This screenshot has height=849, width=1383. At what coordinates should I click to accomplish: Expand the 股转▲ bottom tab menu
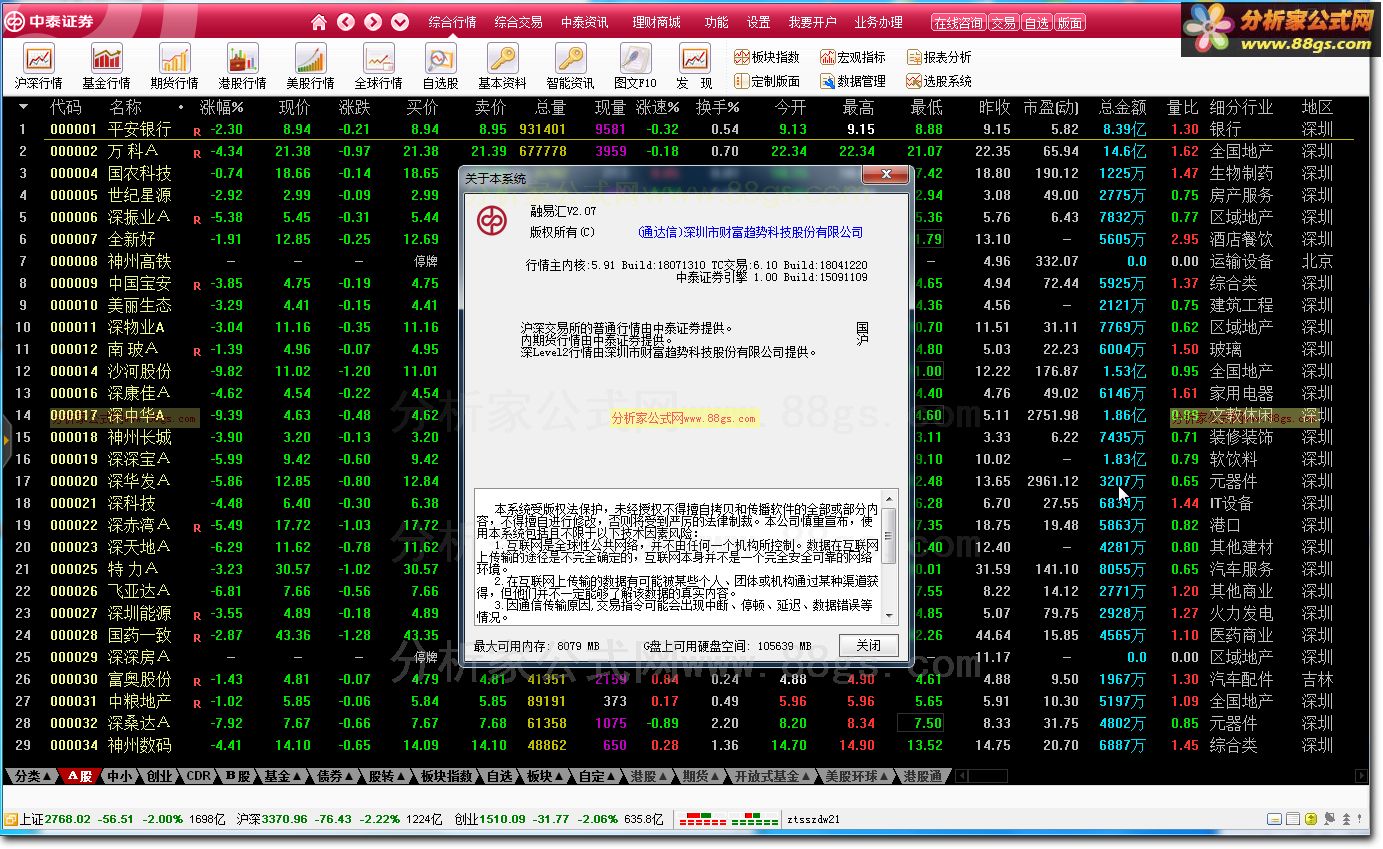pyautogui.click(x=386, y=776)
